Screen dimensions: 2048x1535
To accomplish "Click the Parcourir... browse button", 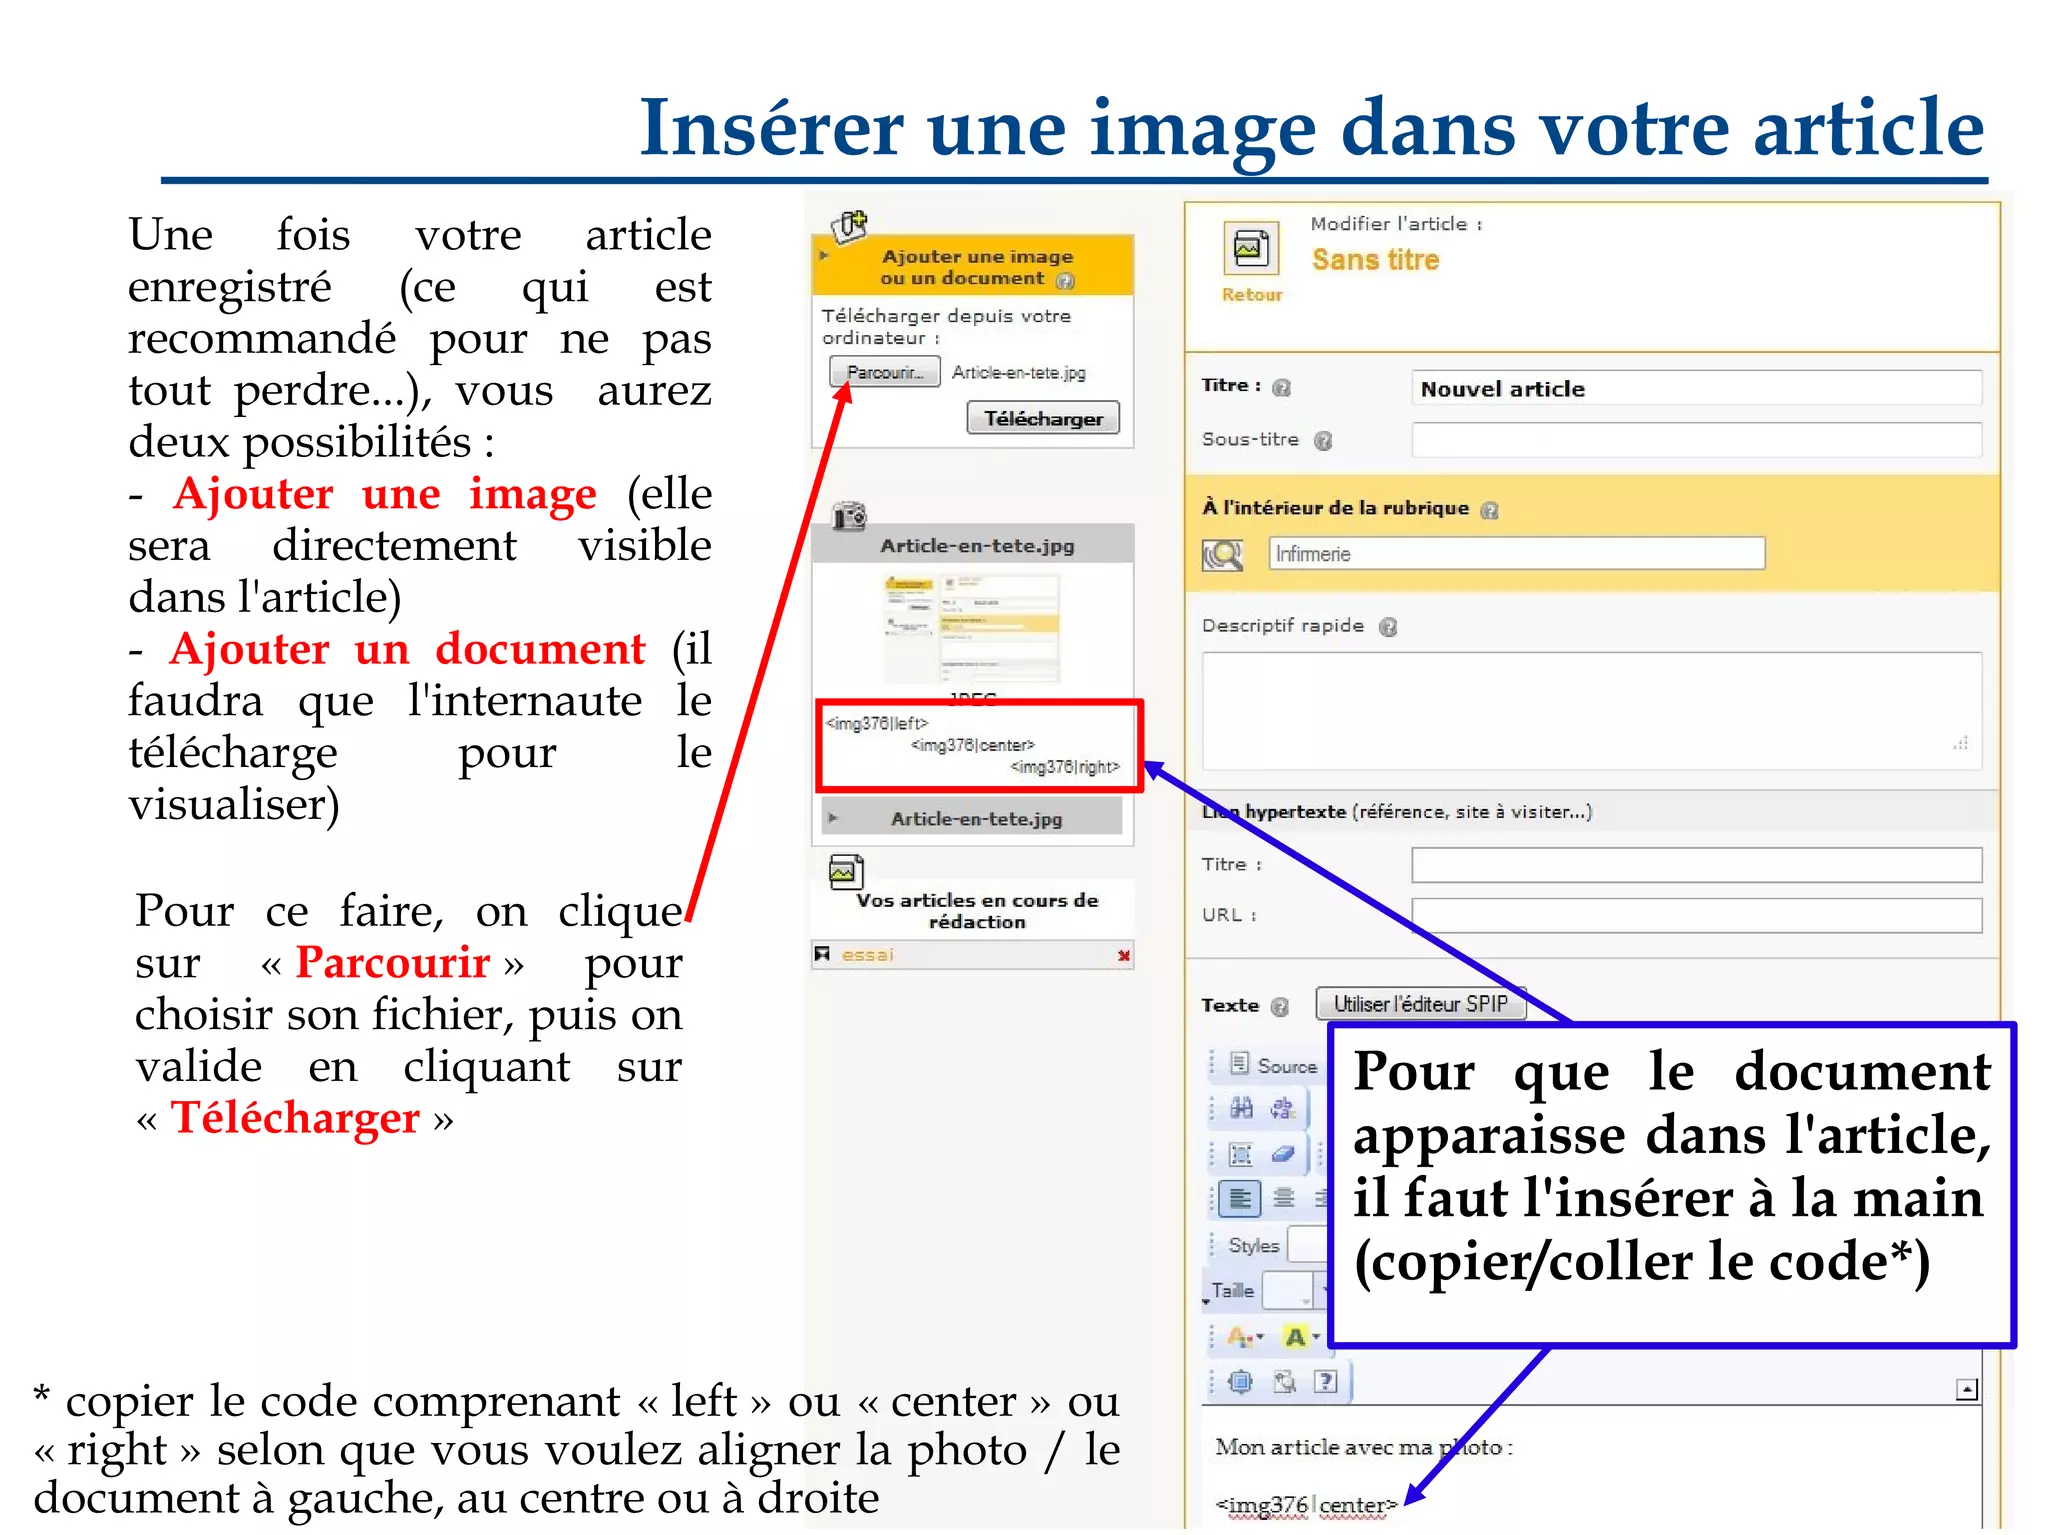I will [885, 372].
